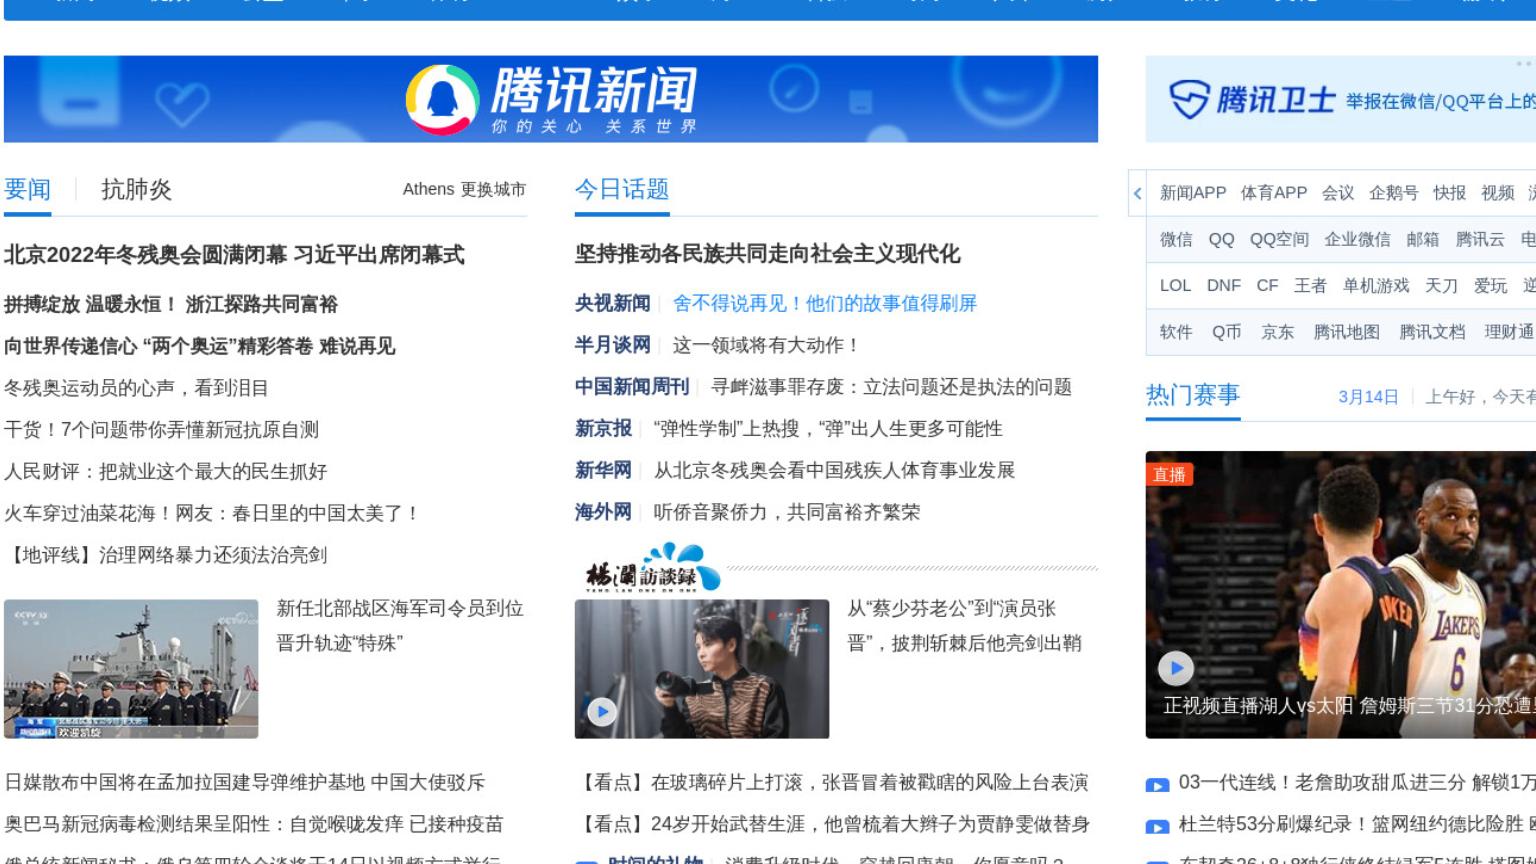Open the 今日话题 section tab
This screenshot has height=864, width=1536.
click(622, 189)
